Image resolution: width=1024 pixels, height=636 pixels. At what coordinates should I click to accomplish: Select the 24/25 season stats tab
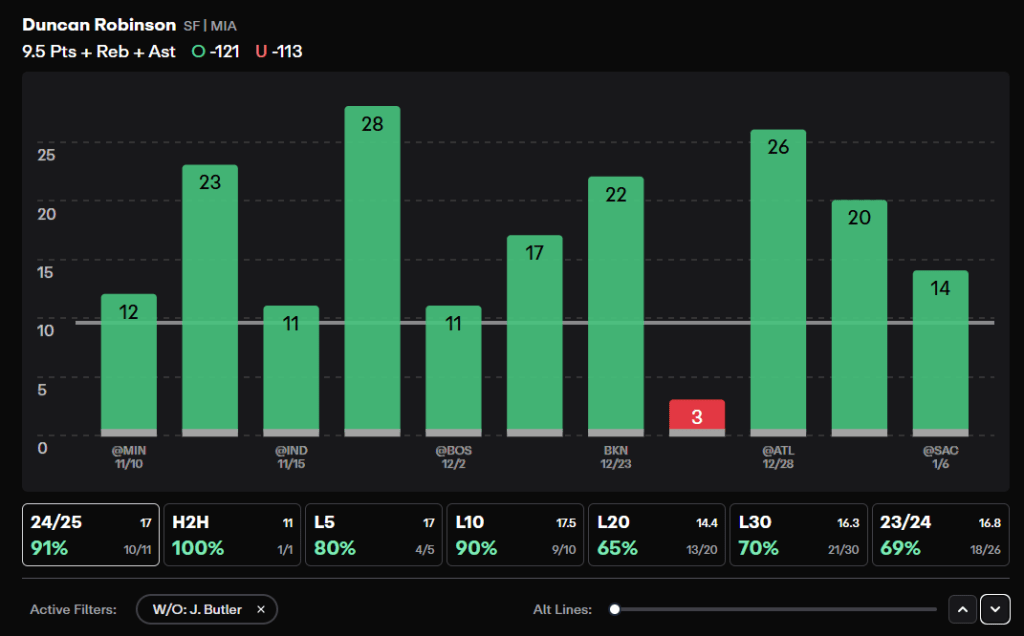point(91,534)
